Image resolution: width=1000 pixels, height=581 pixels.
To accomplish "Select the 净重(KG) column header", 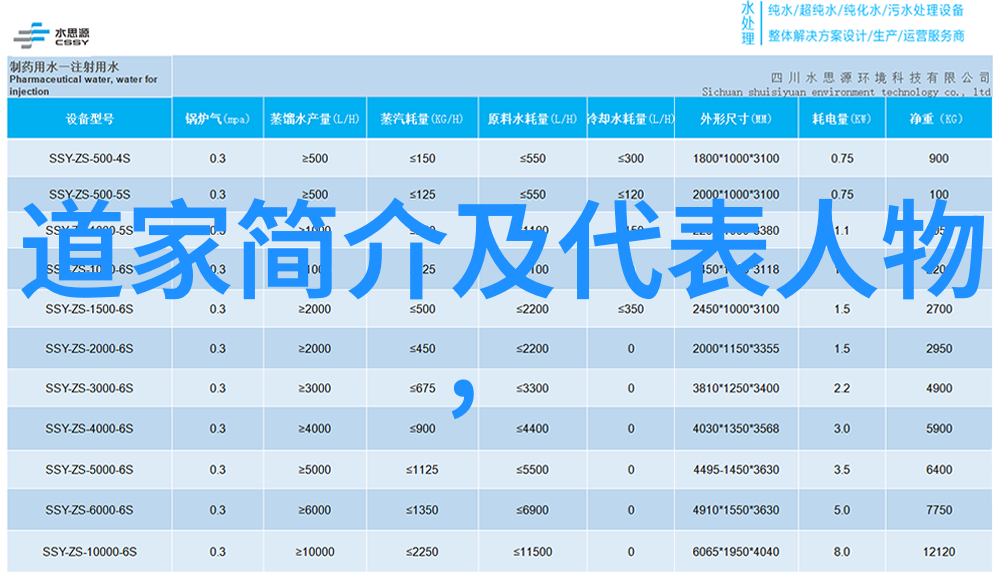I will 937,118.
